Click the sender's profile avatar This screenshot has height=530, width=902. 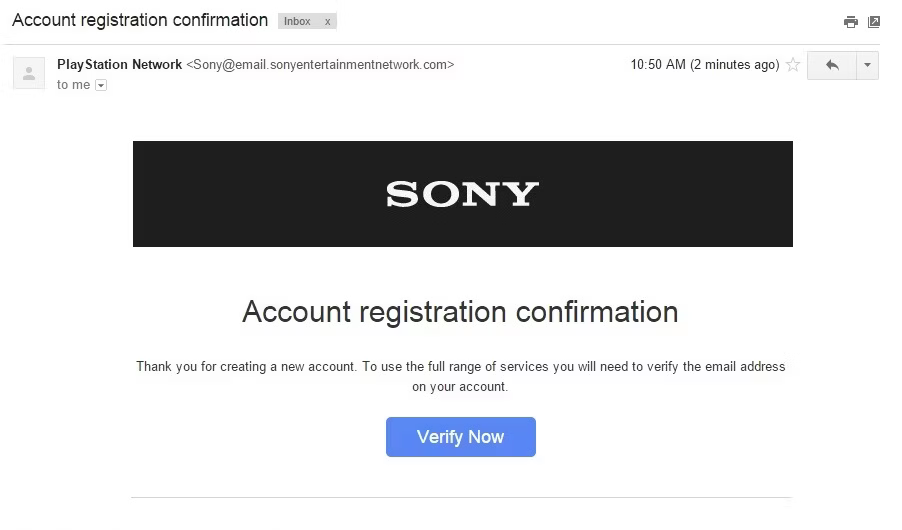(x=29, y=73)
